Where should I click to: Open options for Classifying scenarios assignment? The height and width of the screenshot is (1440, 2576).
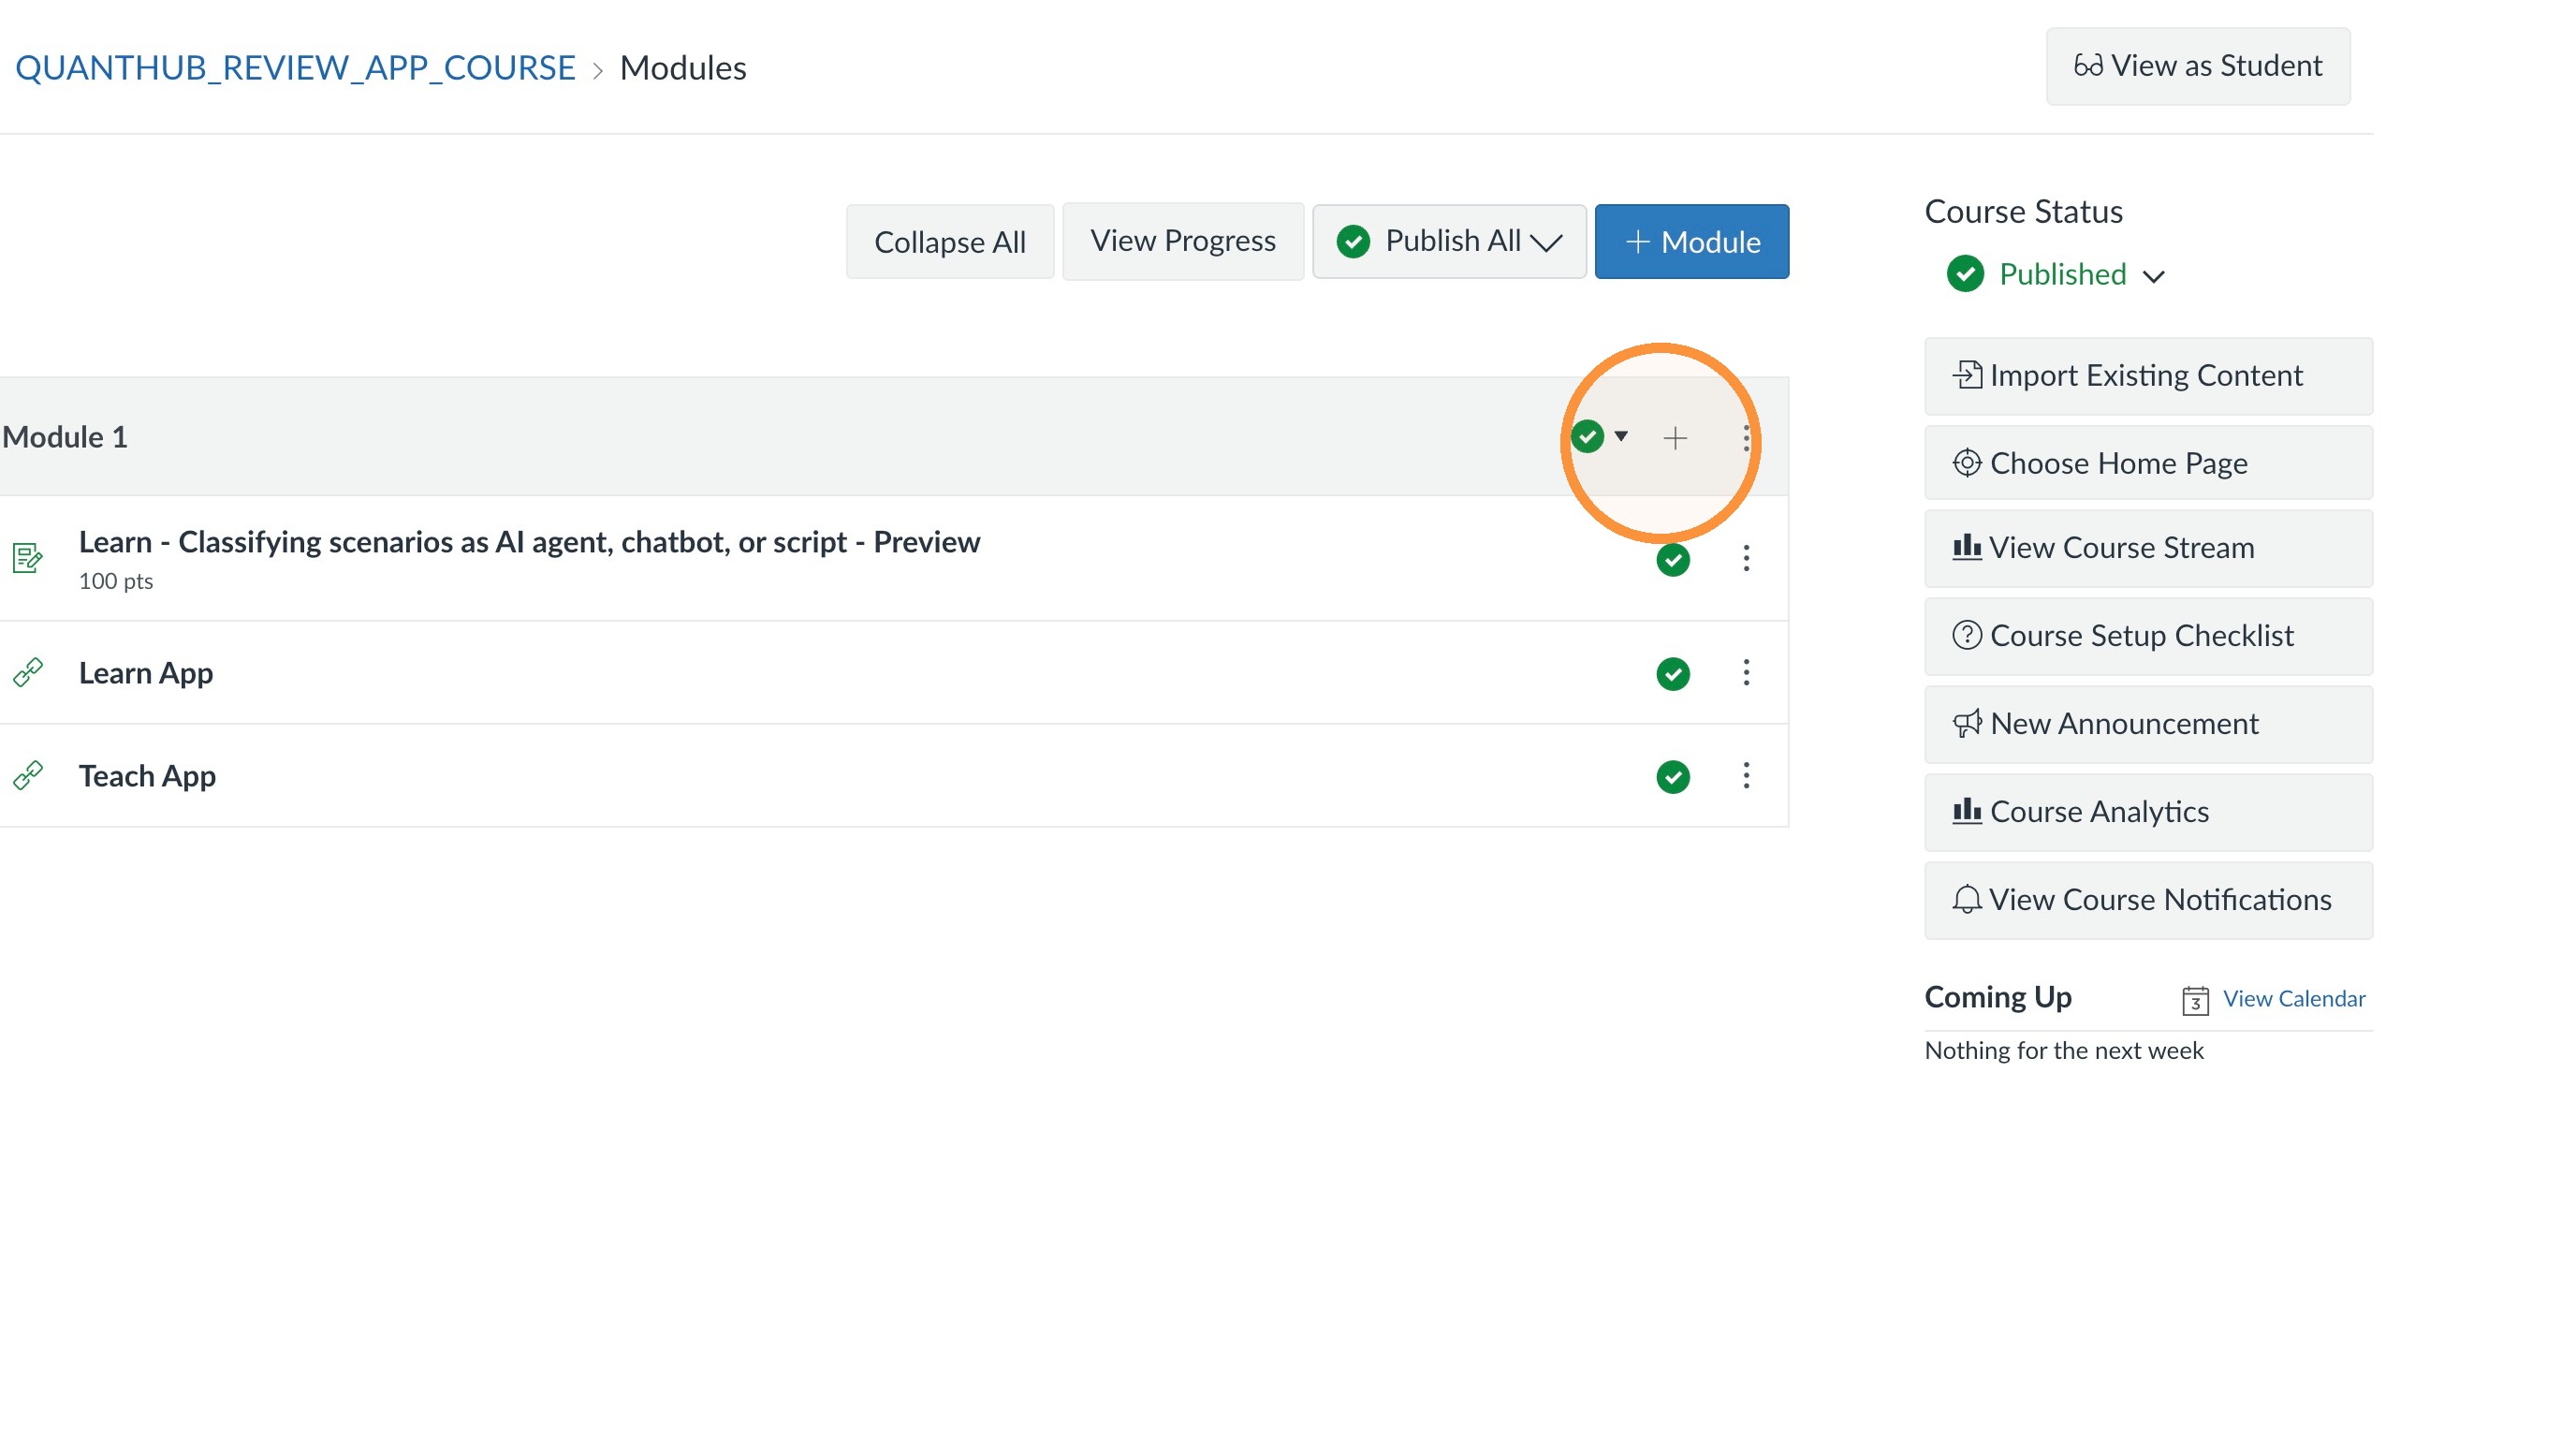pos(1746,558)
